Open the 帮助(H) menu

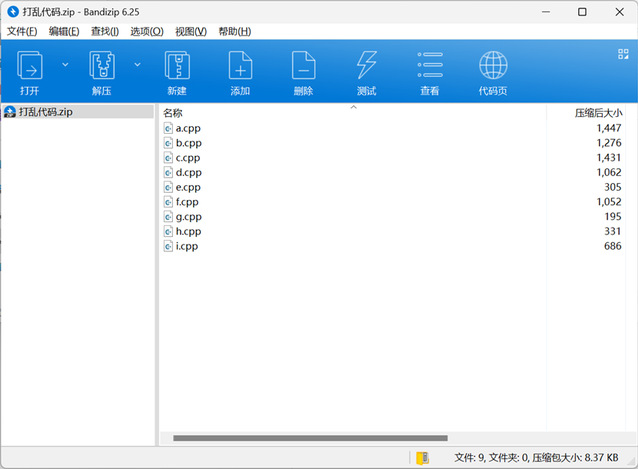tap(233, 31)
